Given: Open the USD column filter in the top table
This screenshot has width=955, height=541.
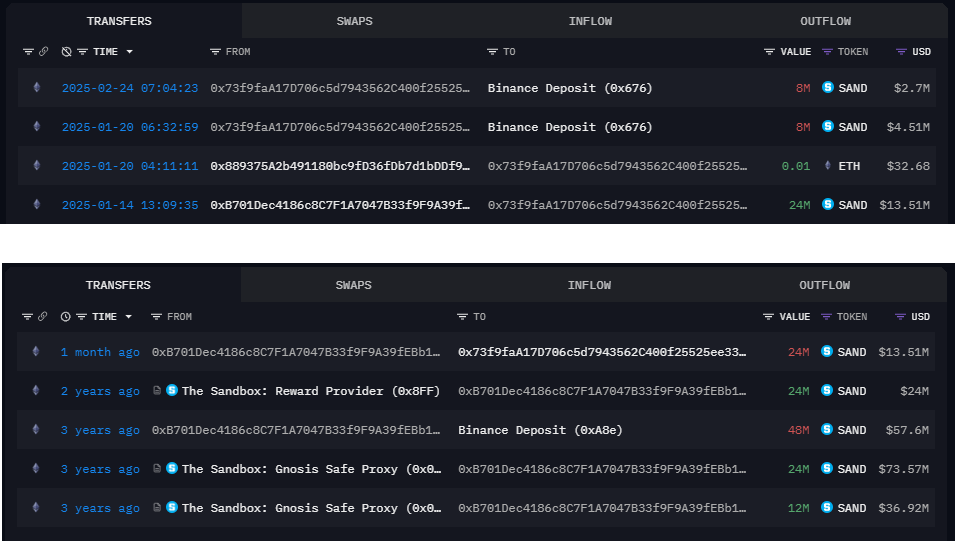Looking at the screenshot, I should (902, 51).
